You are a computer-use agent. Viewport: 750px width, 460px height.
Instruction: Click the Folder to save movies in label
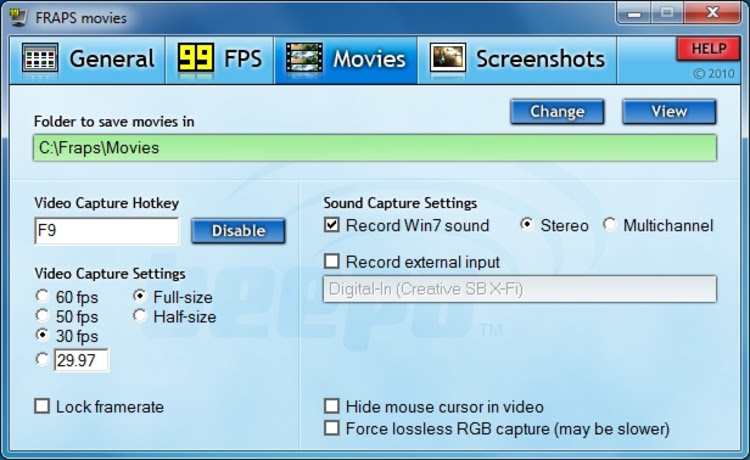114,121
